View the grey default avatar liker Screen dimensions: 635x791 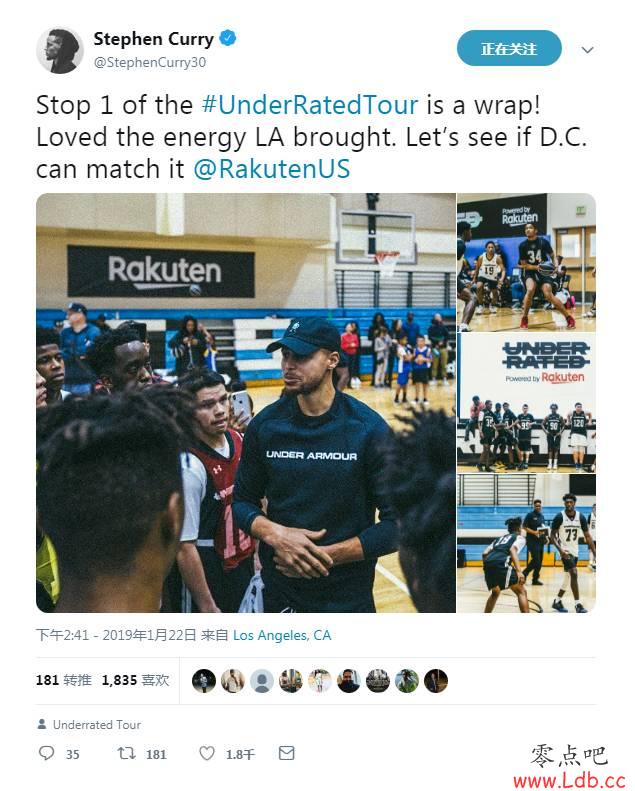click(262, 681)
